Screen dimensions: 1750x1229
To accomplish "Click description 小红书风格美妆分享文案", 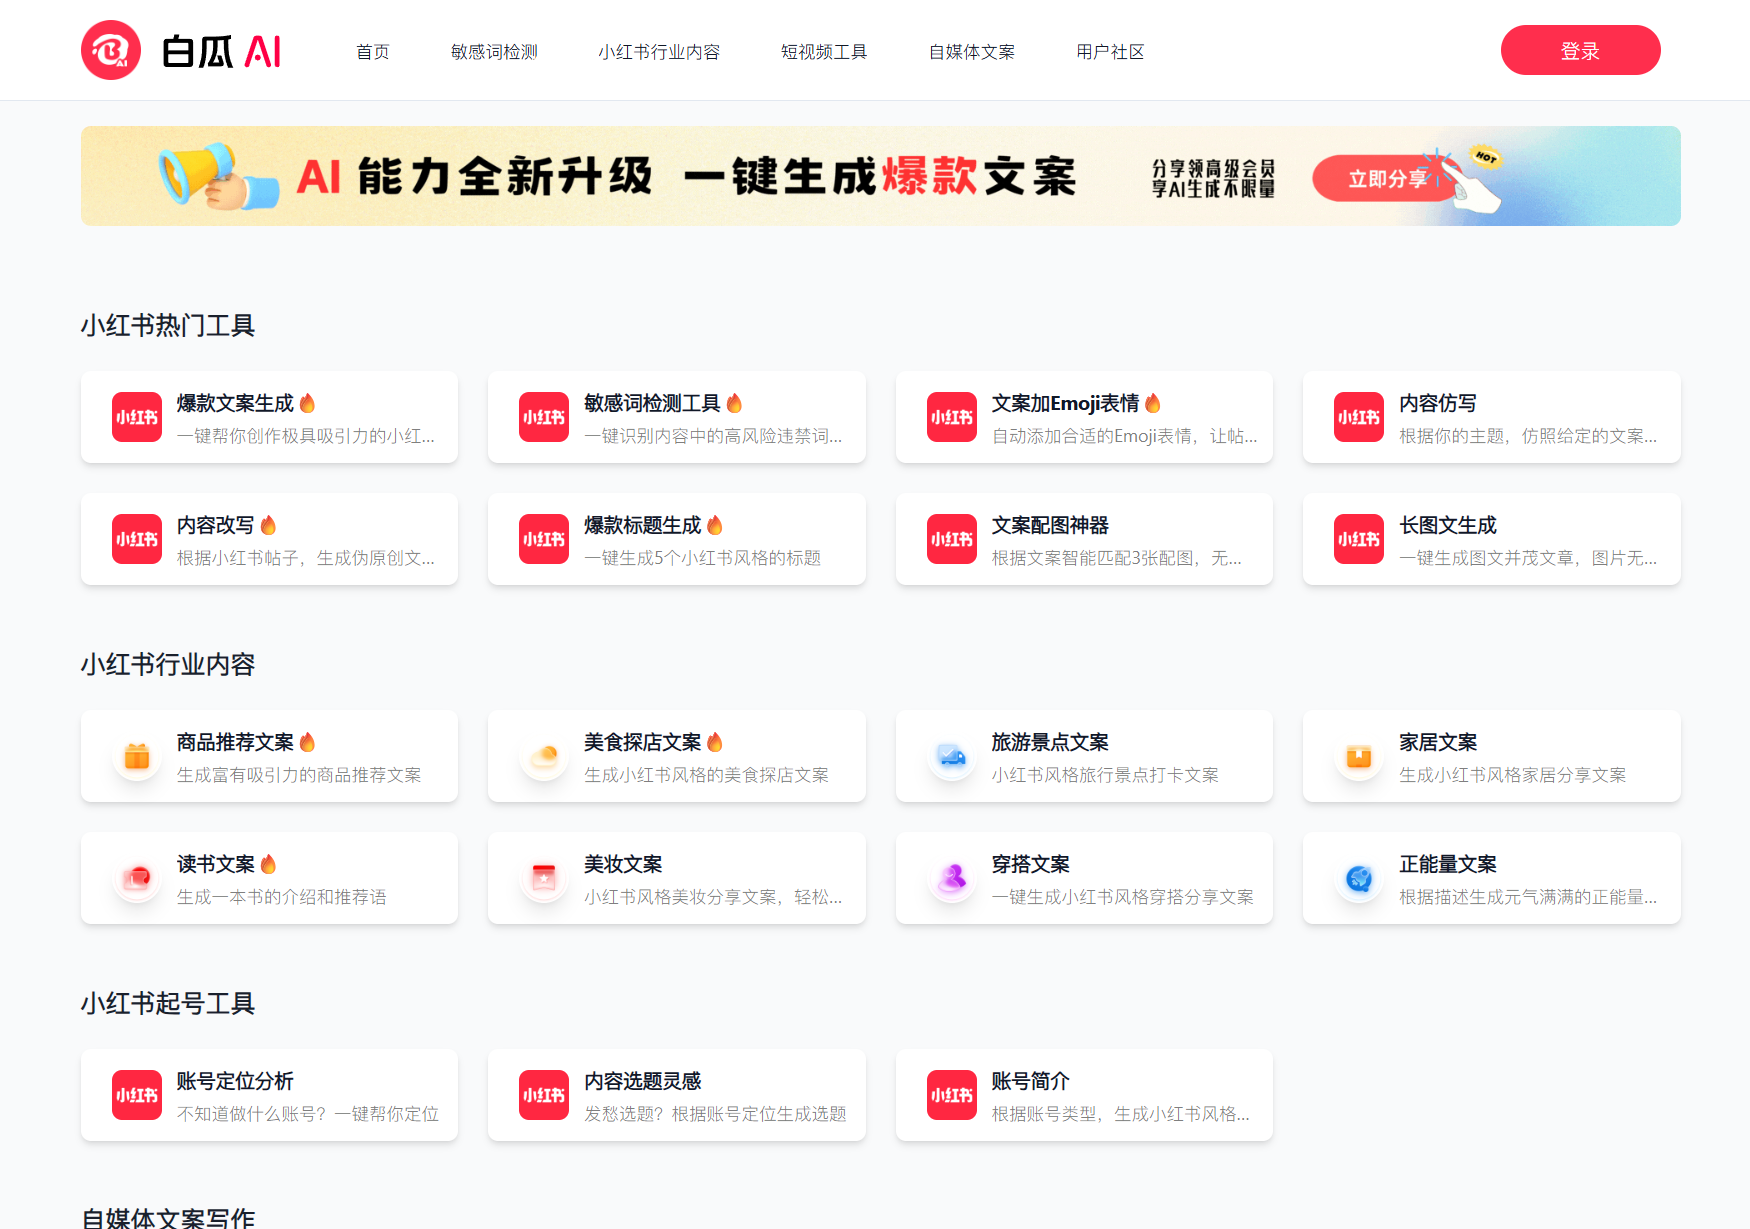I will (x=713, y=897).
